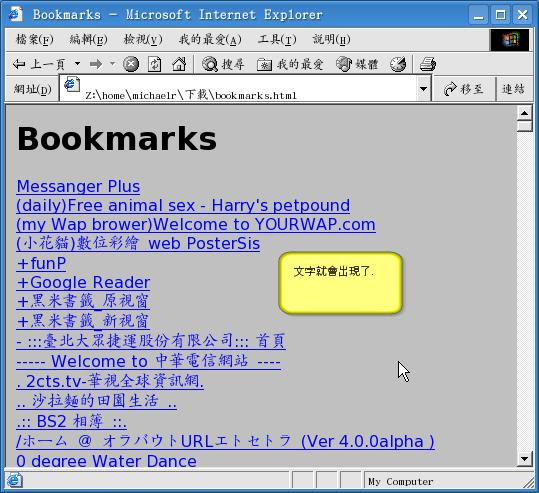Open the address bar dropdown list

pos(424,89)
